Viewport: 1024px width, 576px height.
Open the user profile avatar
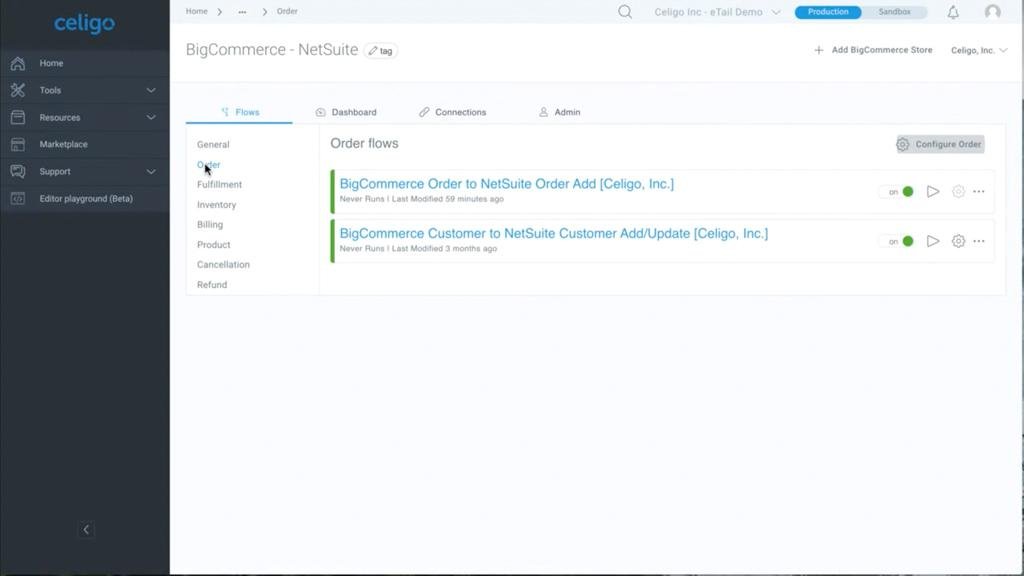993,12
